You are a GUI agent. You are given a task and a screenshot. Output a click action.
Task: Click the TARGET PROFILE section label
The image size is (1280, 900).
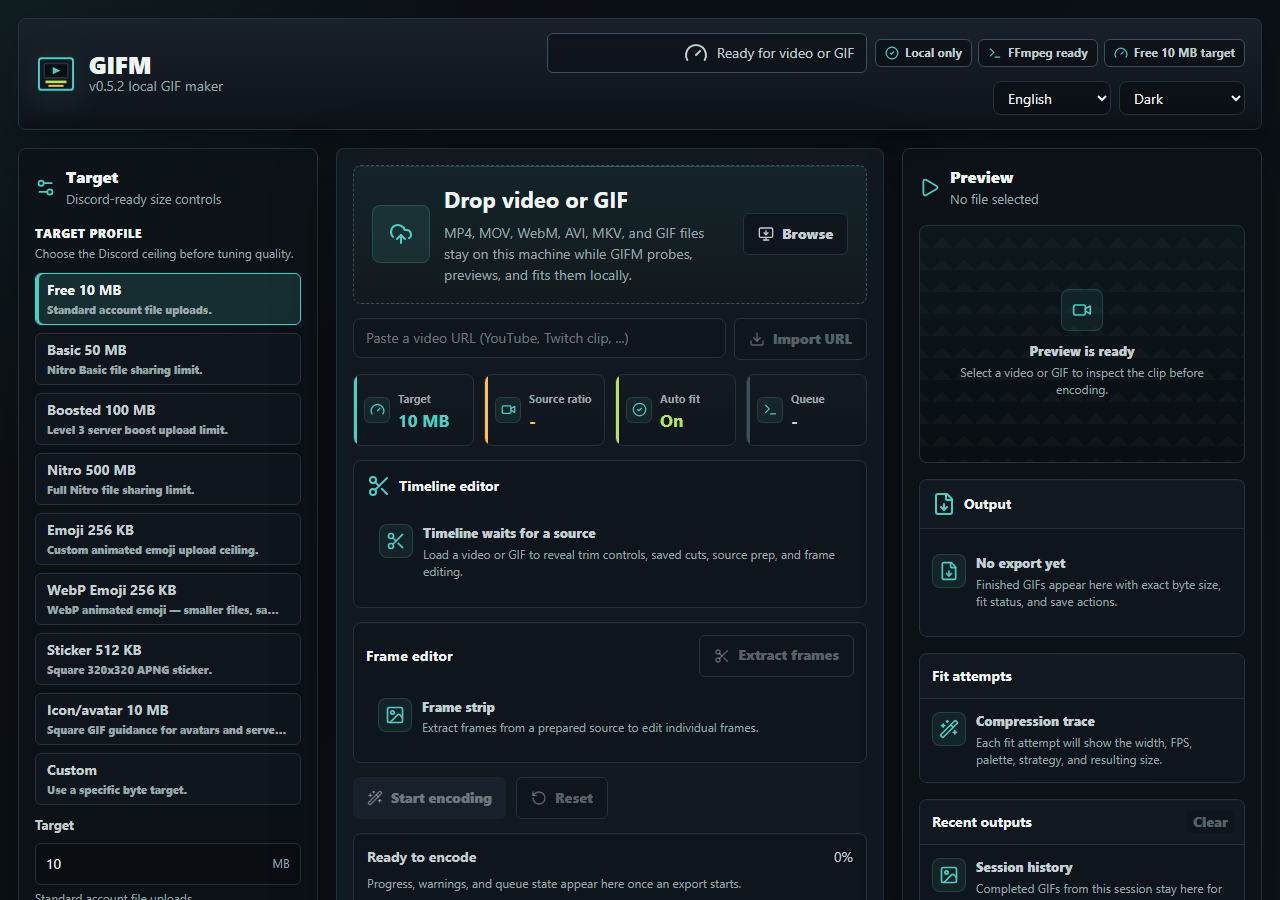pos(89,233)
